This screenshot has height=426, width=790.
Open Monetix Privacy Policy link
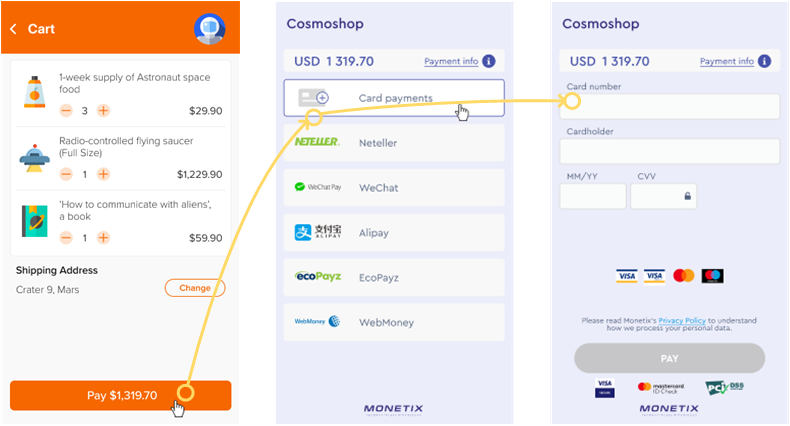pyautogui.click(x=682, y=320)
